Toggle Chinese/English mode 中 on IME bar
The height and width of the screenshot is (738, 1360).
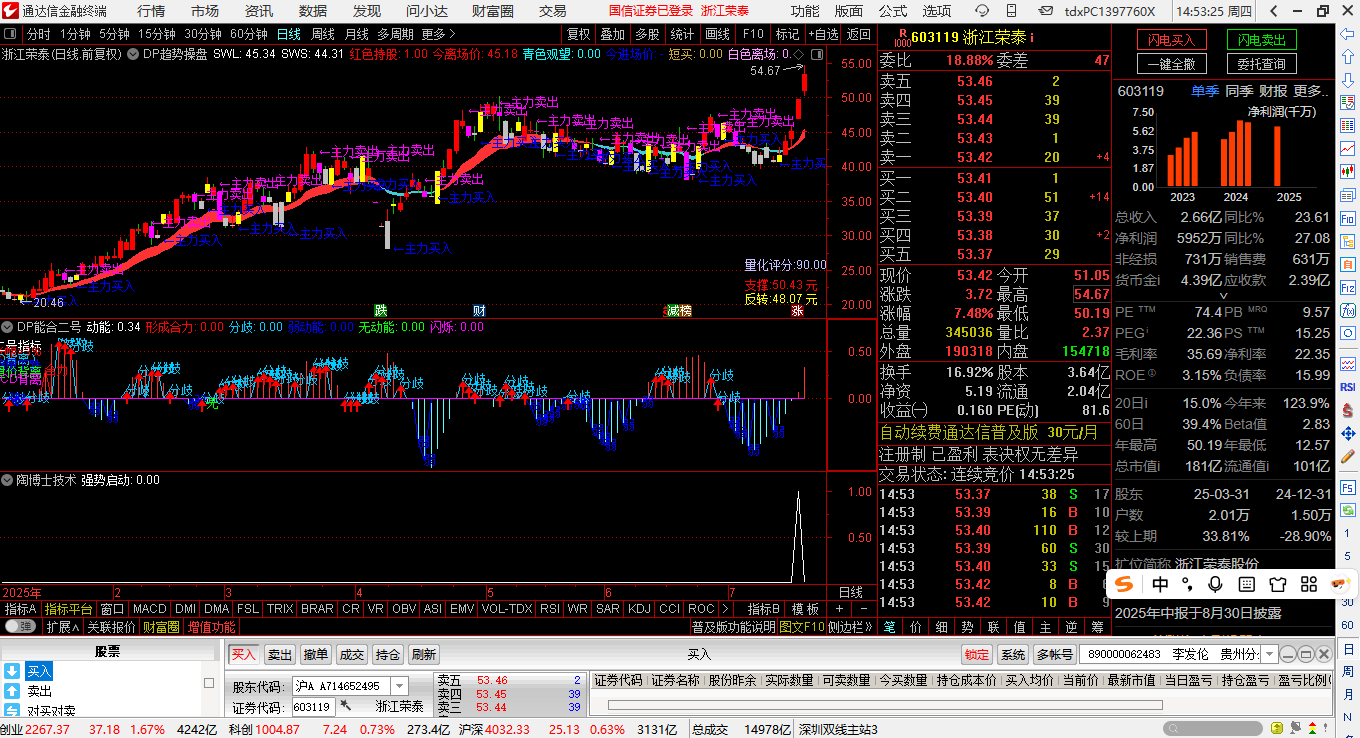[x=1160, y=584]
